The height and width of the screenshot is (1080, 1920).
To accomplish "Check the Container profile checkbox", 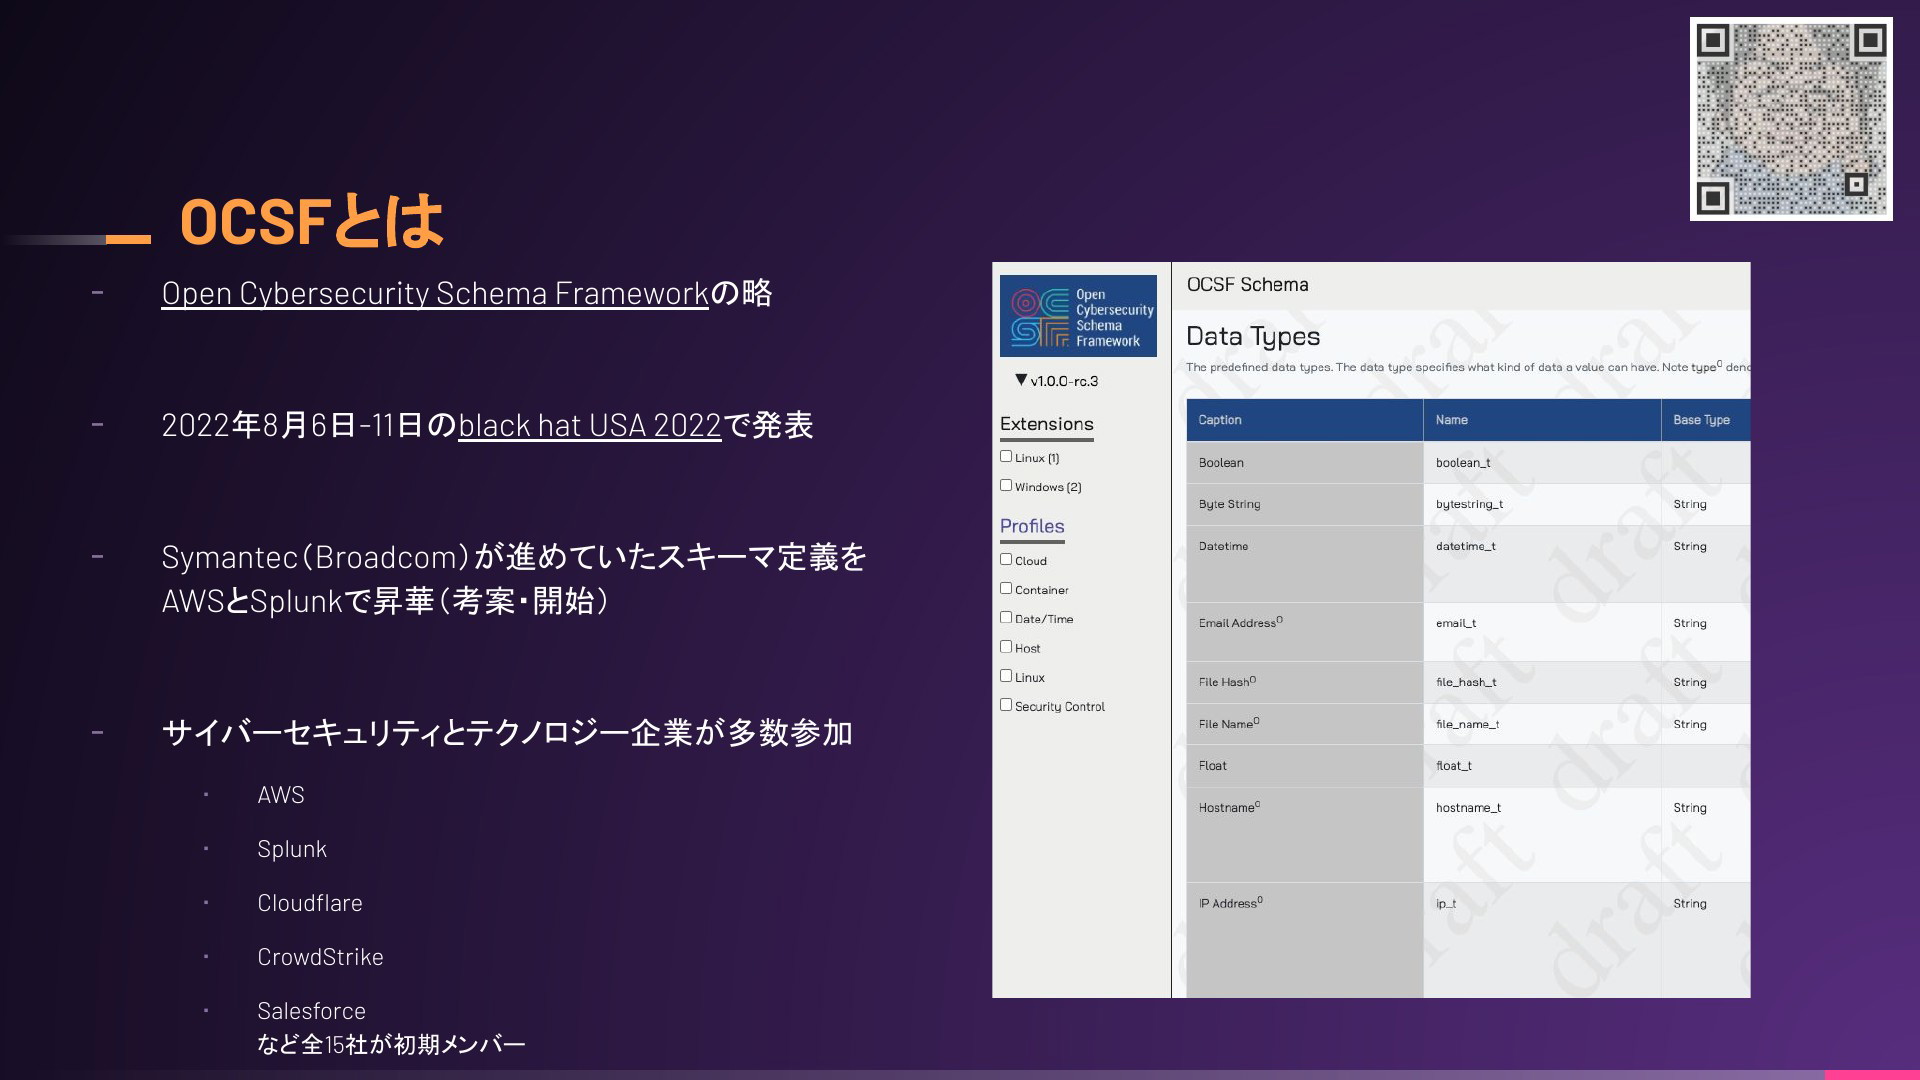I will coord(1006,588).
